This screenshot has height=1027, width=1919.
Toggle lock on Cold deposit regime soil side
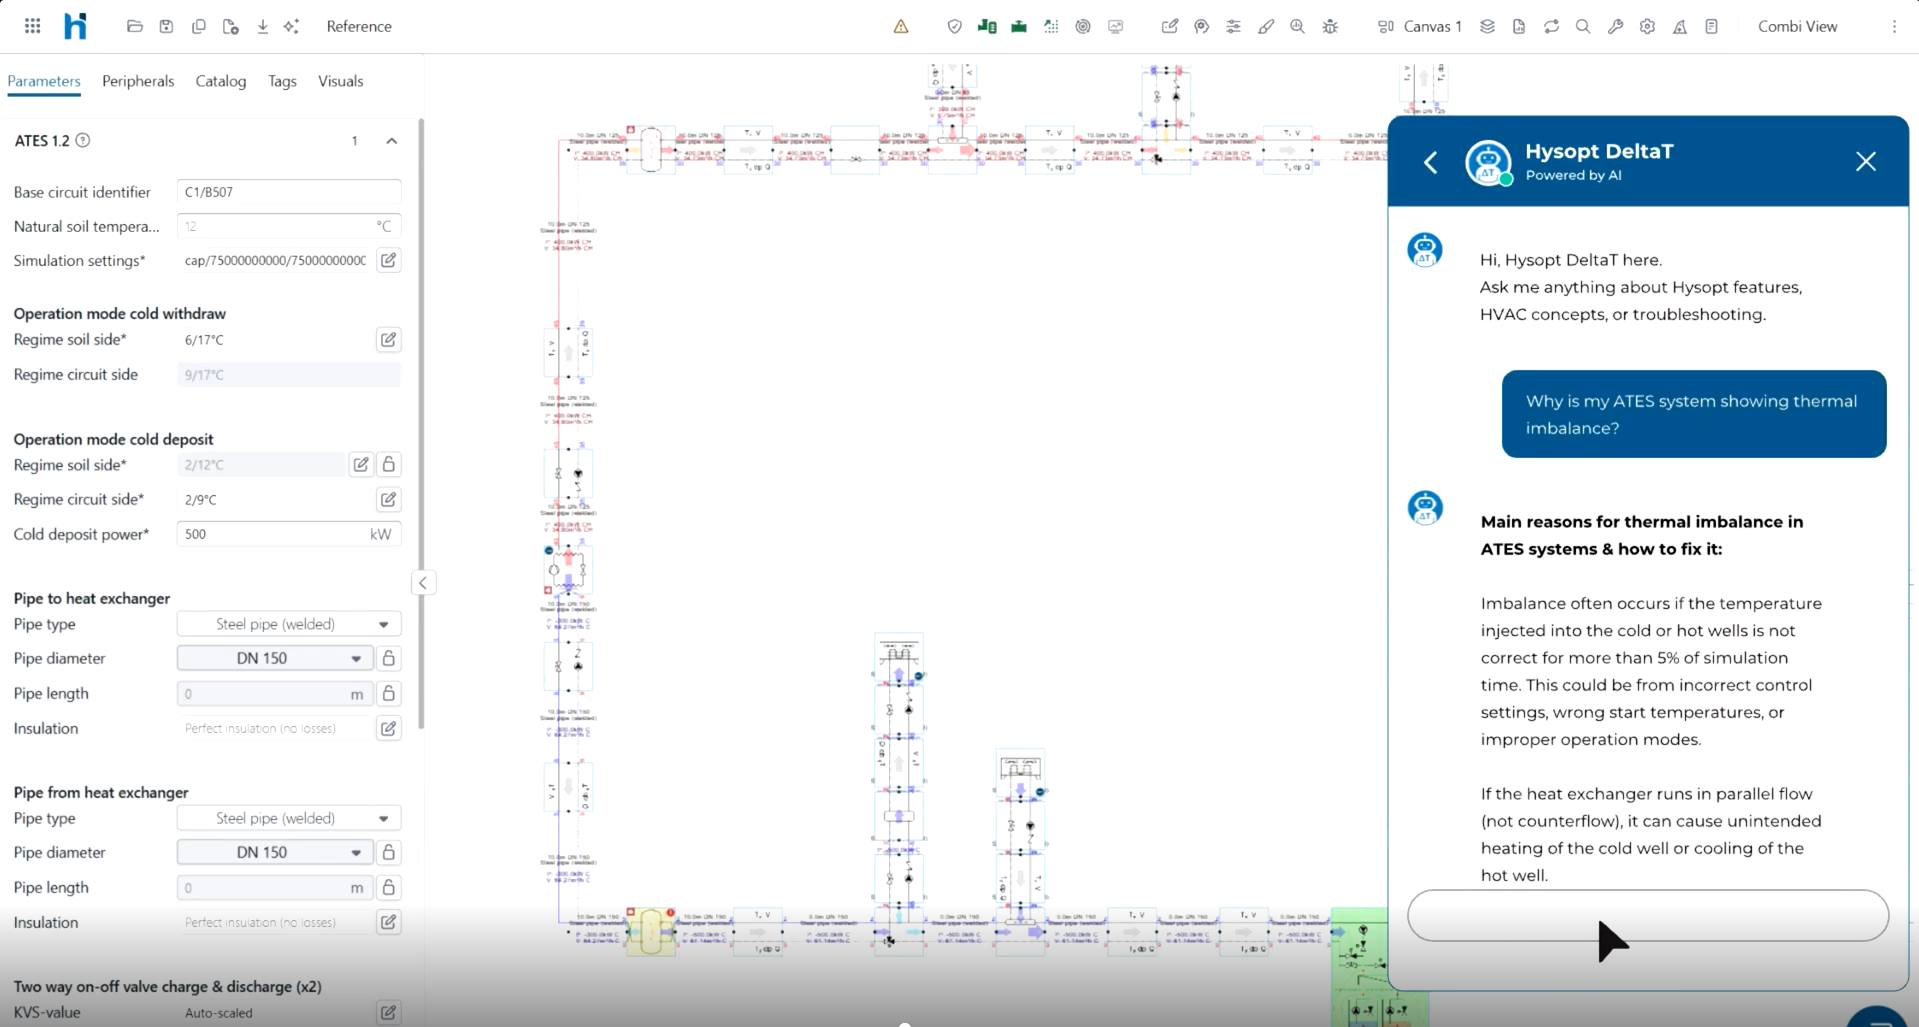click(389, 464)
